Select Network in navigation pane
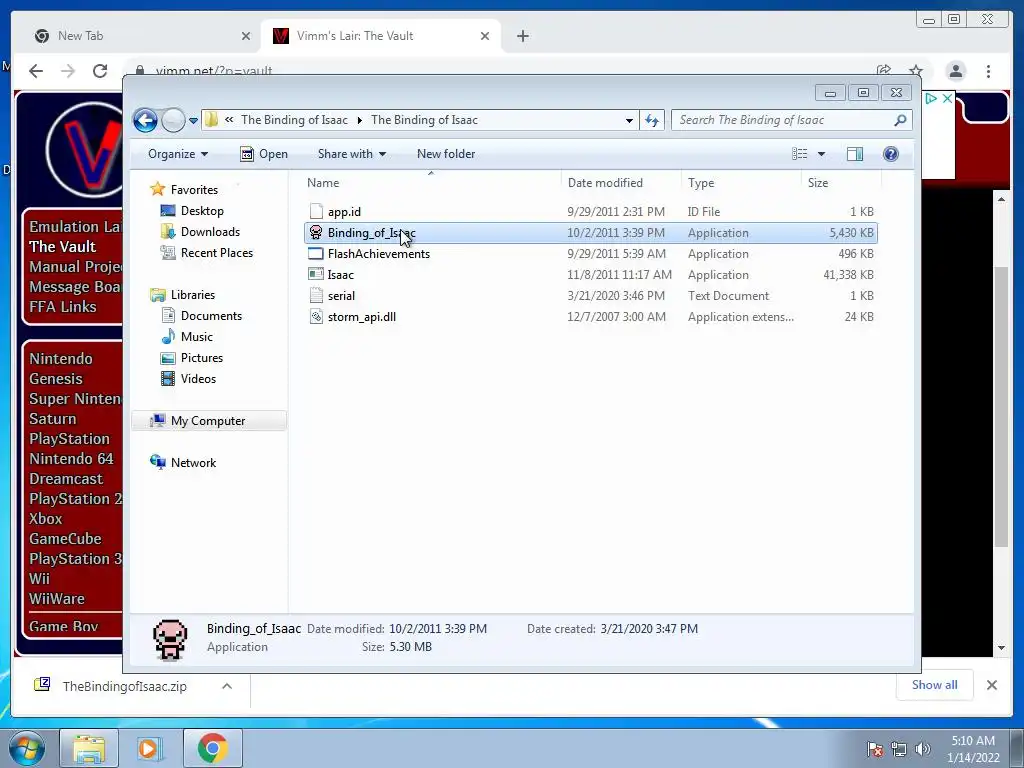The height and width of the screenshot is (768, 1024). click(193, 463)
